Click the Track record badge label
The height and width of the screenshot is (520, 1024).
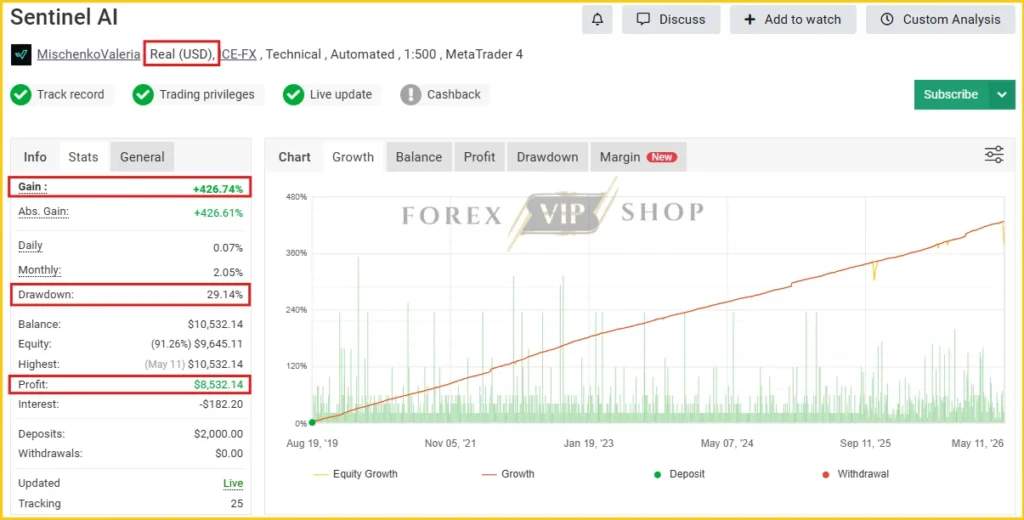pyautogui.click(x=71, y=95)
